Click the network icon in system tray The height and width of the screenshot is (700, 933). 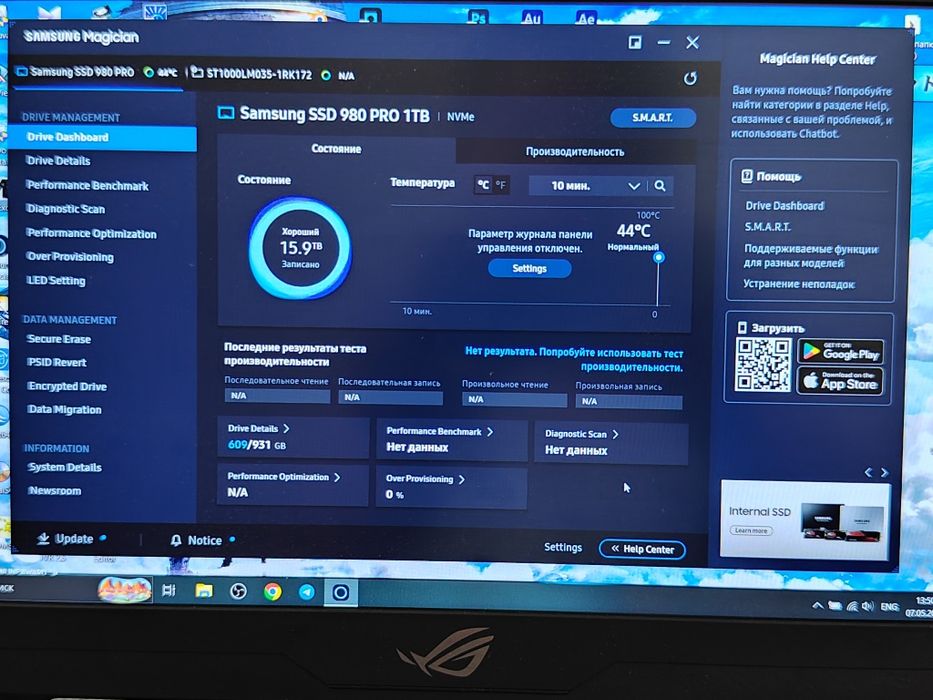pyautogui.click(x=853, y=607)
